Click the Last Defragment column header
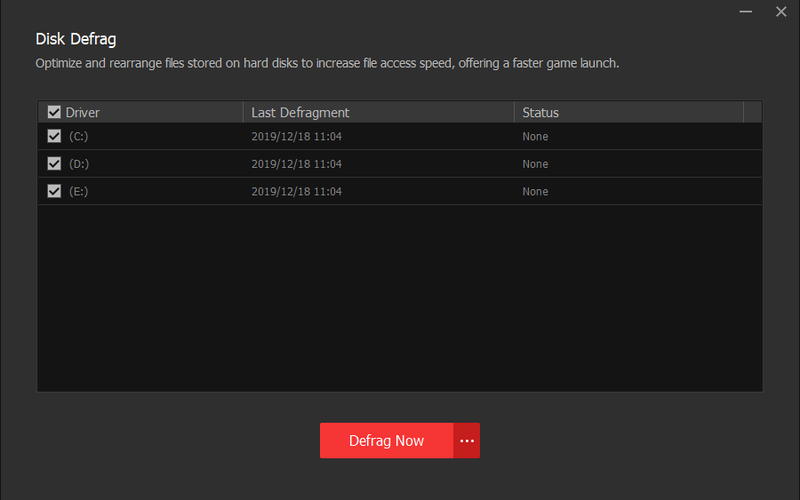This screenshot has width=800, height=500. 300,113
